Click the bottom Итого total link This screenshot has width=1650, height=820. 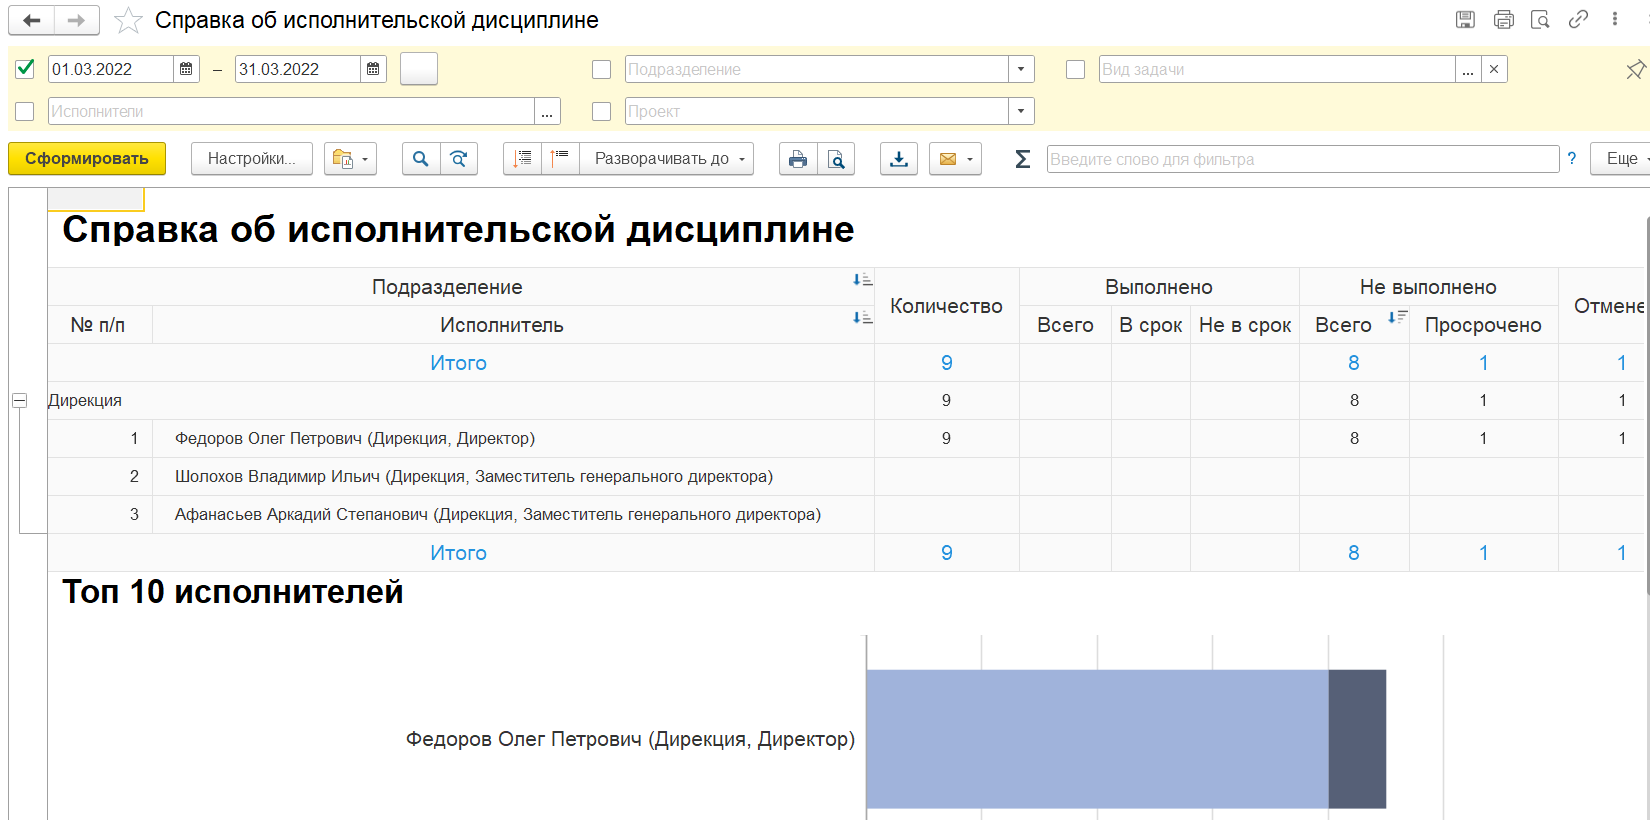(x=458, y=553)
